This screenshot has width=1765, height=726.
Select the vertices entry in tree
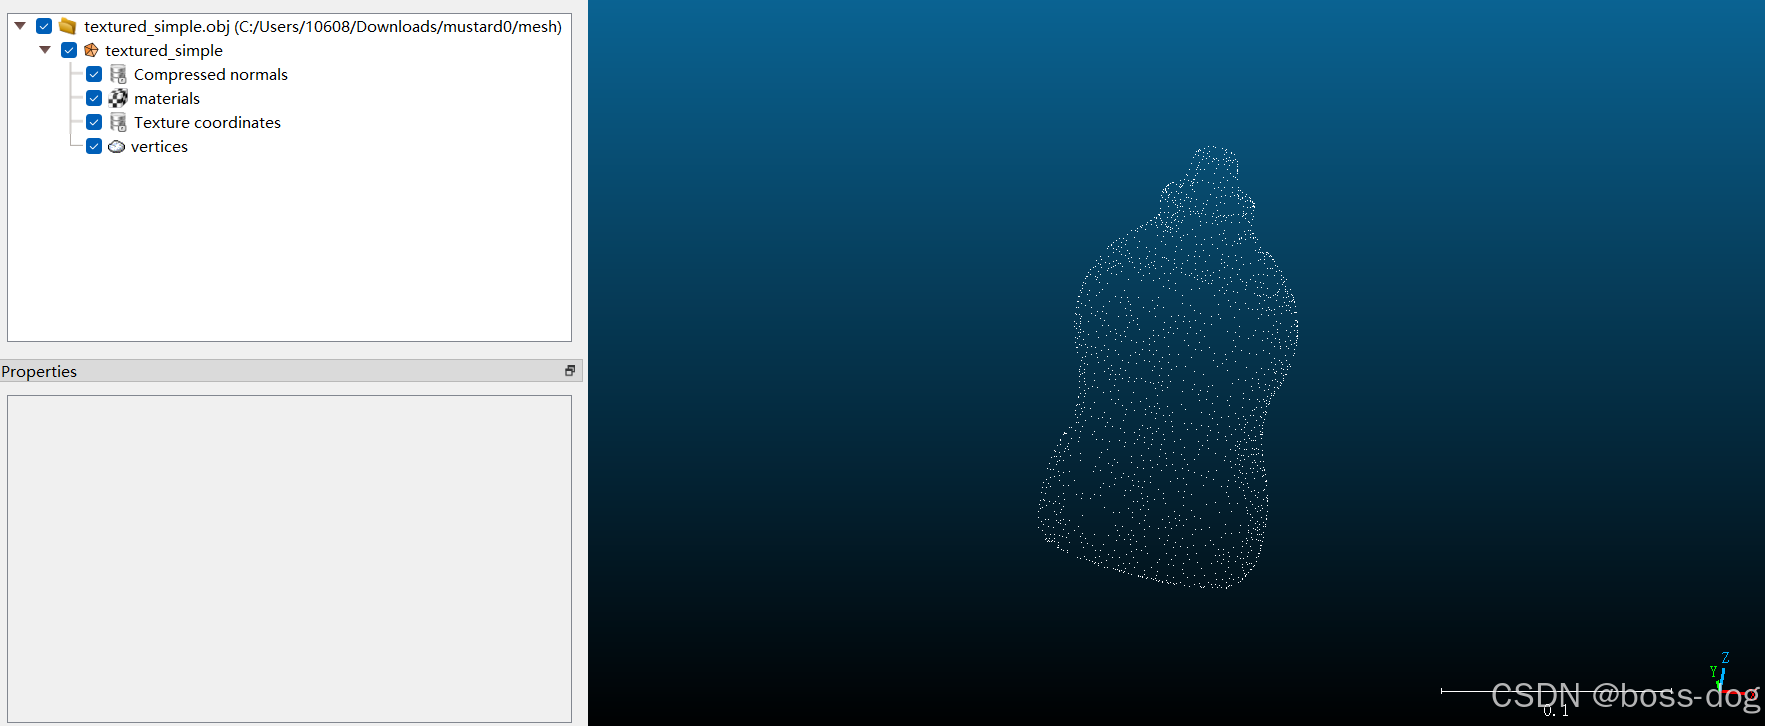(x=159, y=146)
